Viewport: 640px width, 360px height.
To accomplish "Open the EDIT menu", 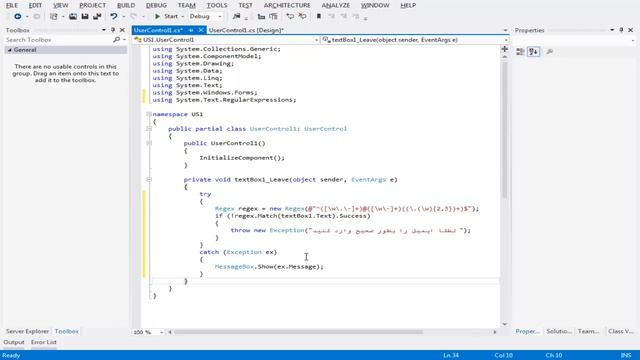I will pyautogui.click(x=35, y=5).
